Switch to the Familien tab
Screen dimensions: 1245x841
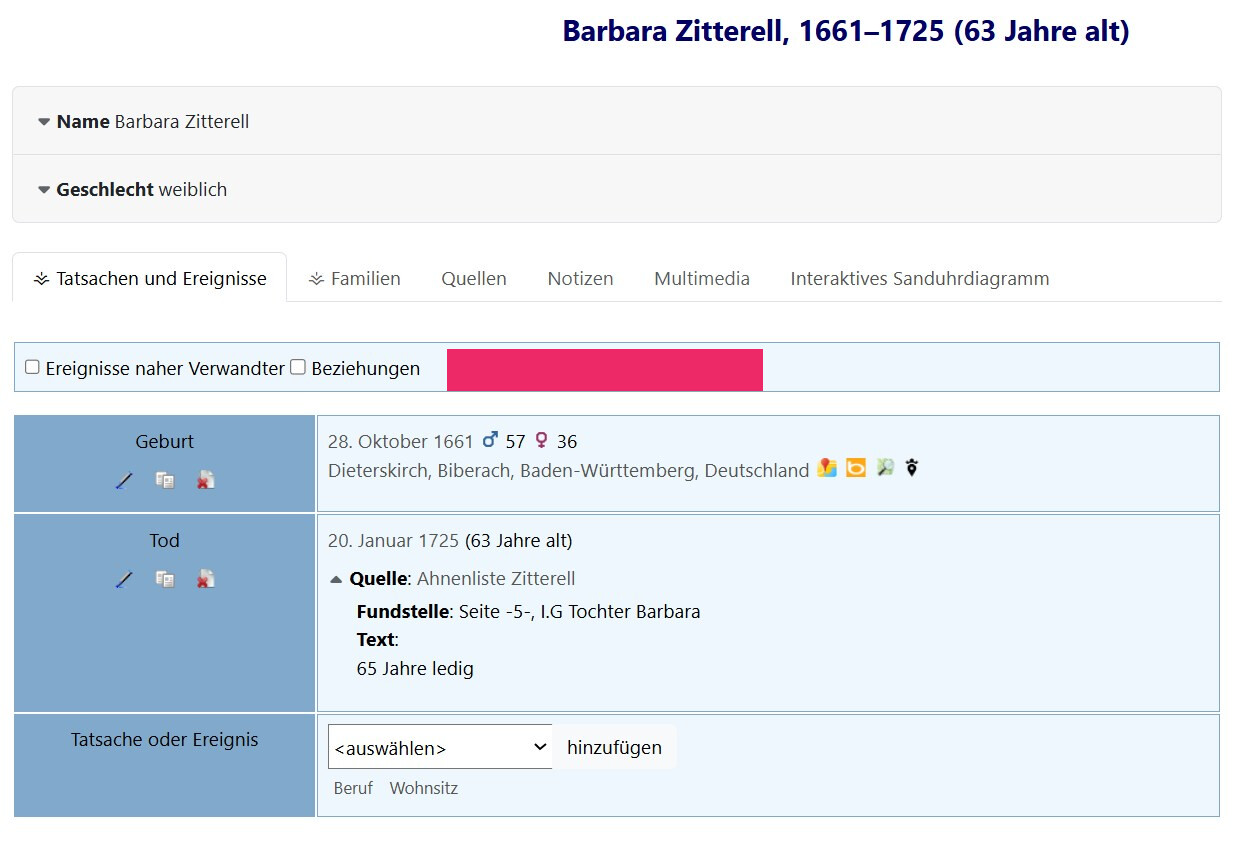pyautogui.click(x=355, y=279)
